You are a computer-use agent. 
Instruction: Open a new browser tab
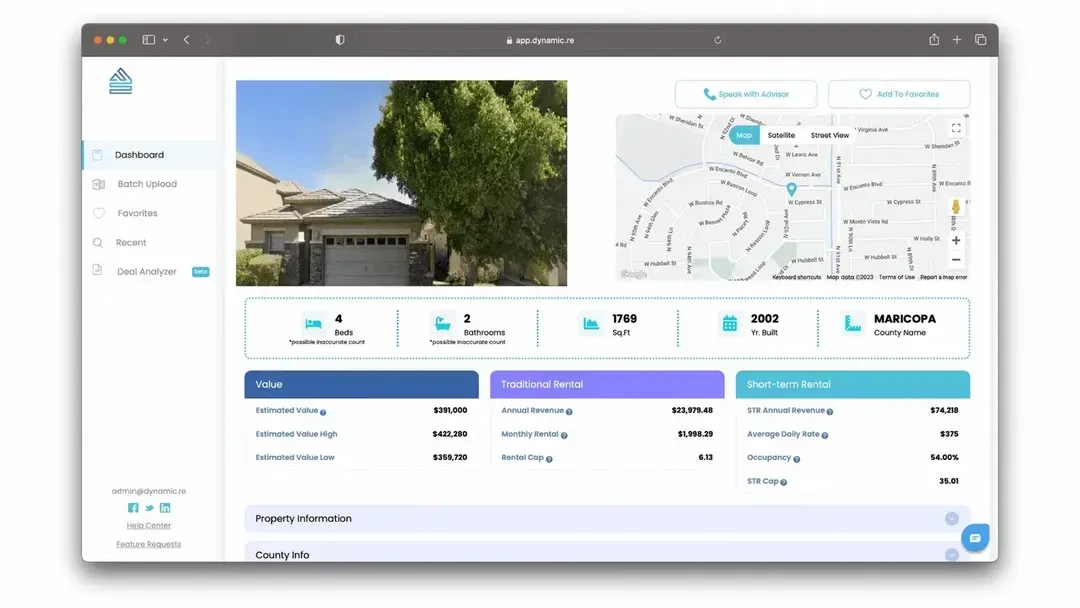pos(957,40)
